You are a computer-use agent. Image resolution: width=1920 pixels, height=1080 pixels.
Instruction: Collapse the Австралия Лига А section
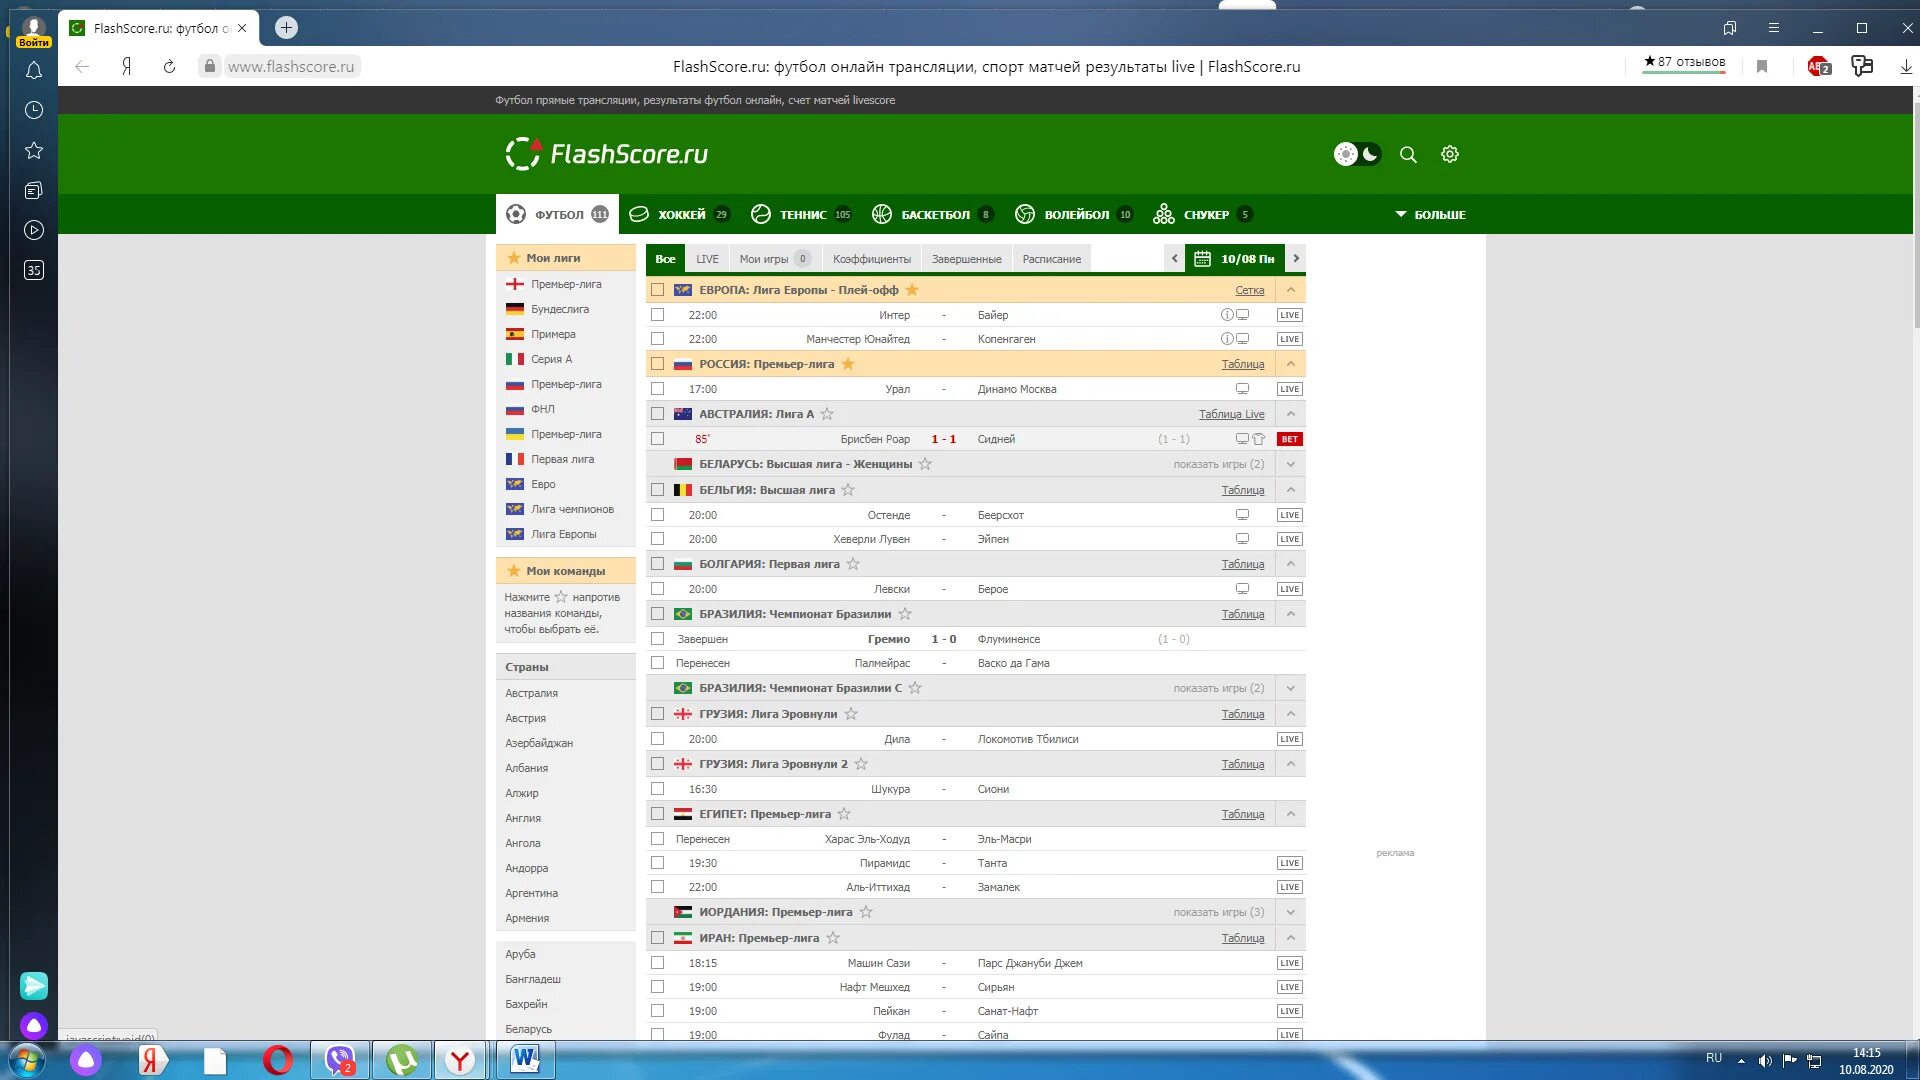pyautogui.click(x=1291, y=414)
